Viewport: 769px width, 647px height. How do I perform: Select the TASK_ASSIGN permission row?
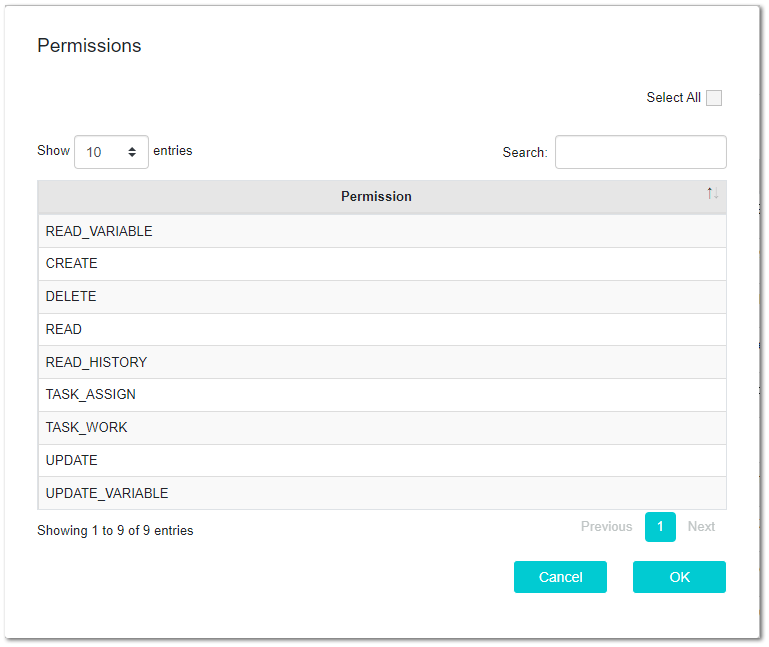(x=382, y=395)
